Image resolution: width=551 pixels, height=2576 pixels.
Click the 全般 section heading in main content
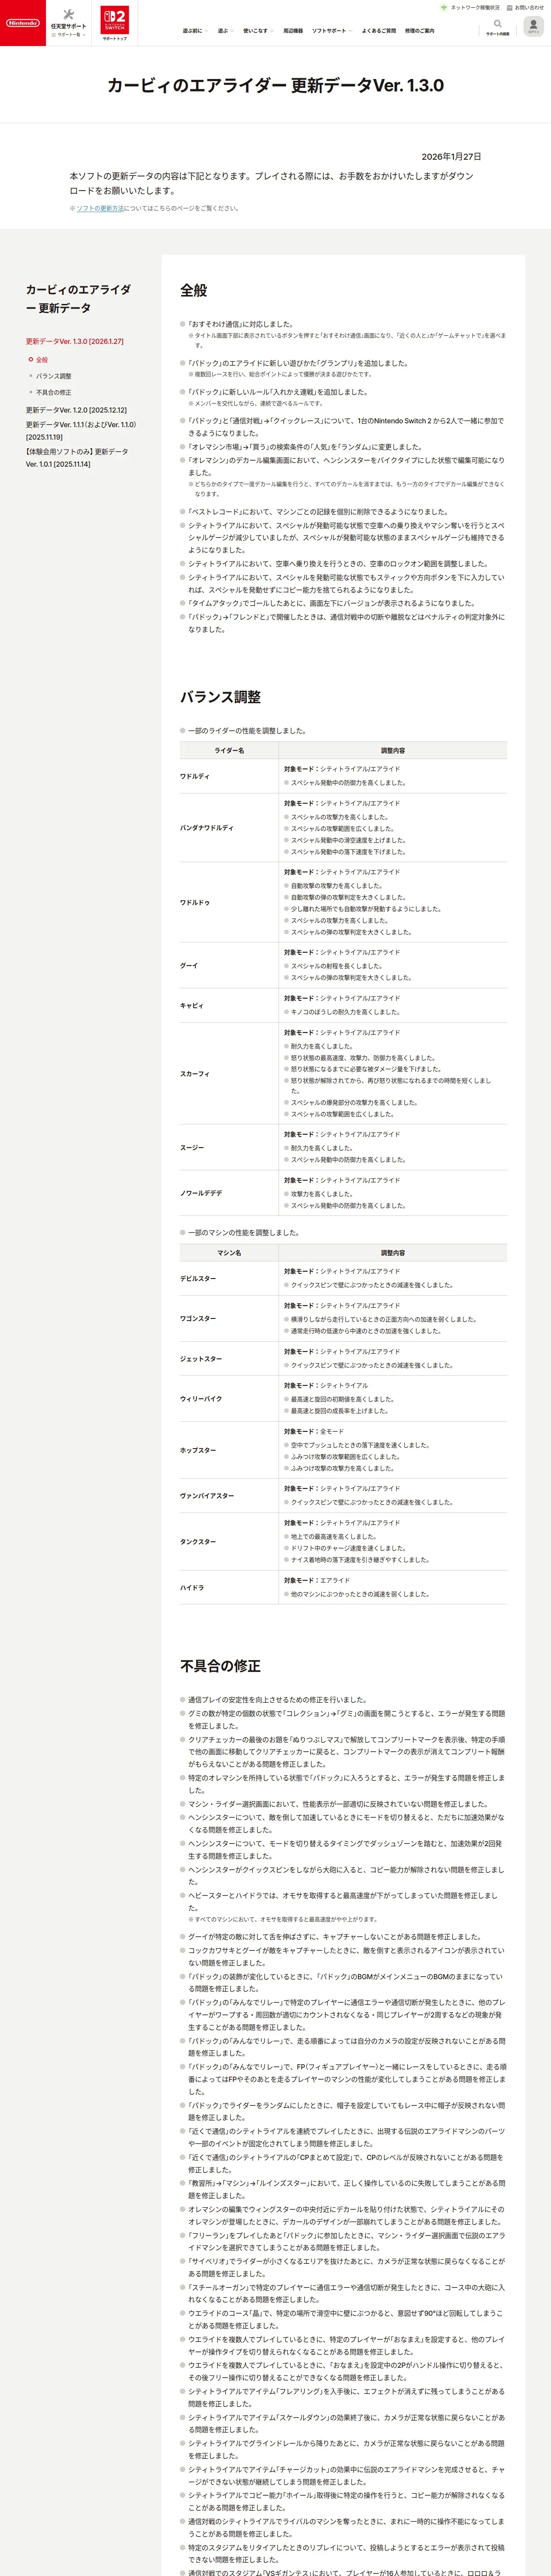(x=194, y=290)
